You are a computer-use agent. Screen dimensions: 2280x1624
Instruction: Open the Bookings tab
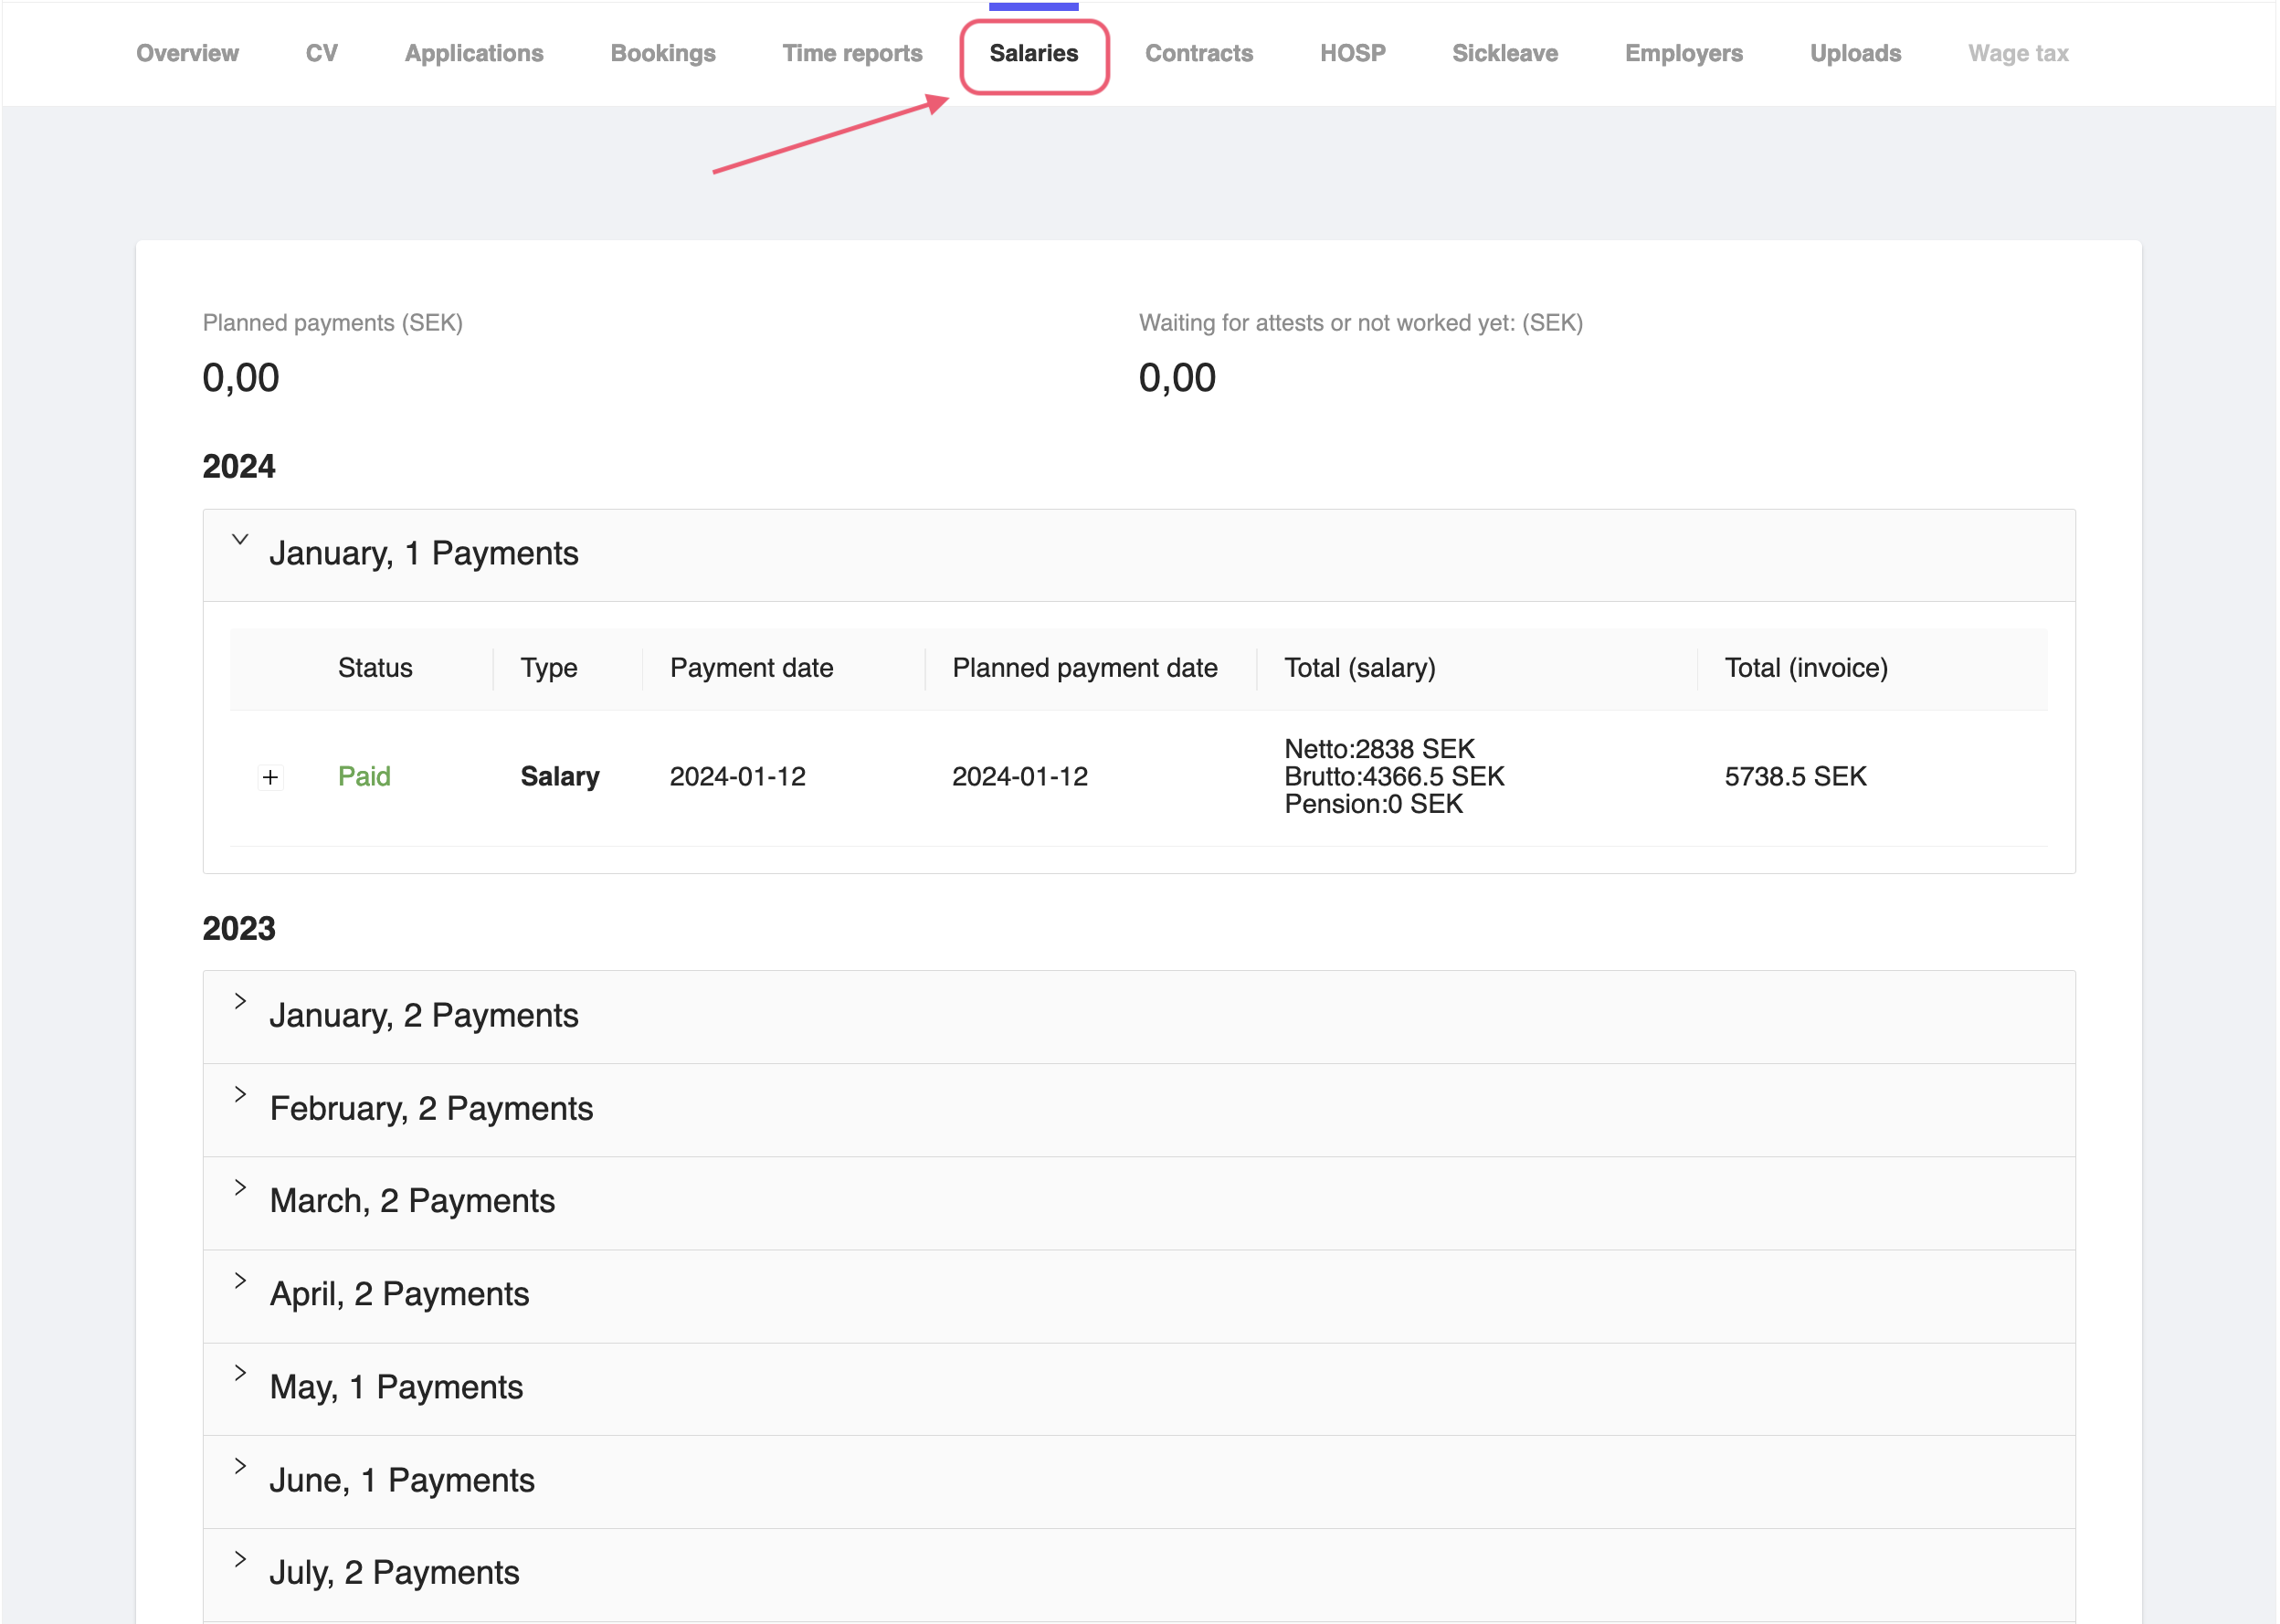[x=662, y=53]
